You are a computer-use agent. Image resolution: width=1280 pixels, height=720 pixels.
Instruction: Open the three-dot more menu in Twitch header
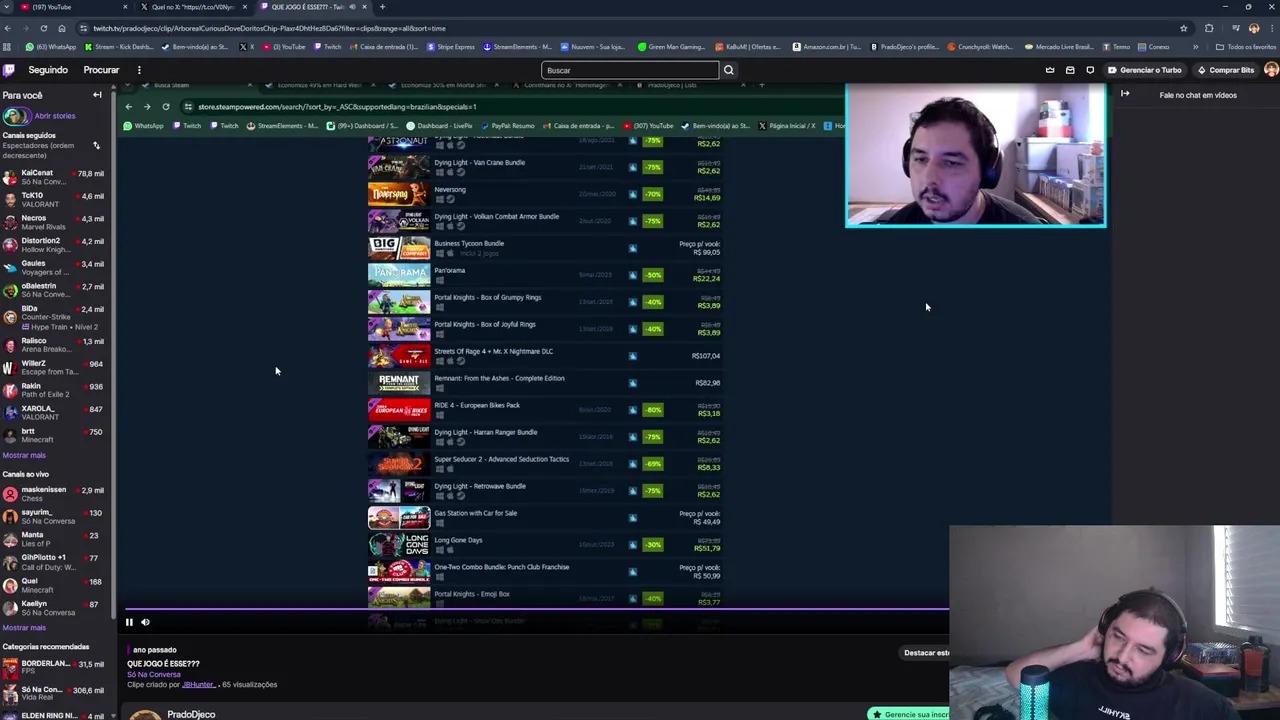pyautogui.click(x=139, y=70)
